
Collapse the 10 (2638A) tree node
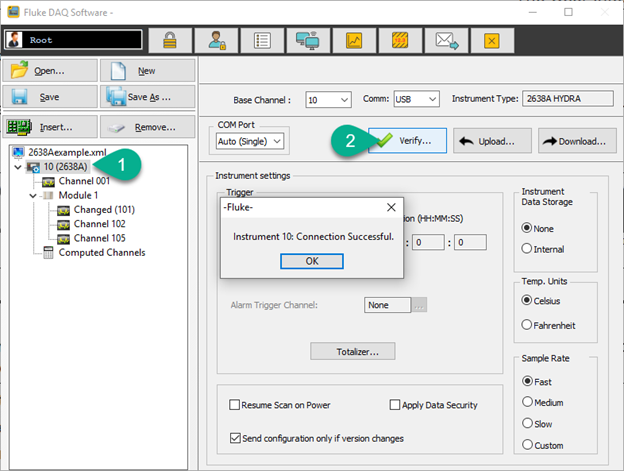pyautogui.click(x=18, y=167)
